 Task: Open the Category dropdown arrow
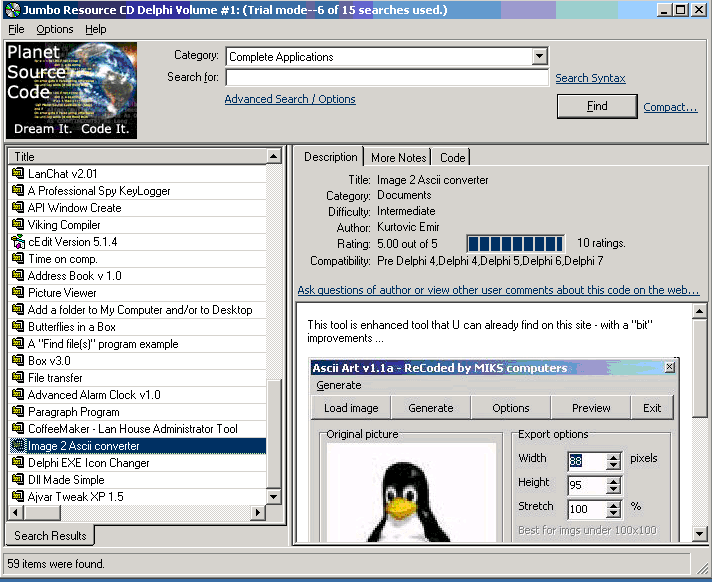pyautogui.click(x=539, y=57)
